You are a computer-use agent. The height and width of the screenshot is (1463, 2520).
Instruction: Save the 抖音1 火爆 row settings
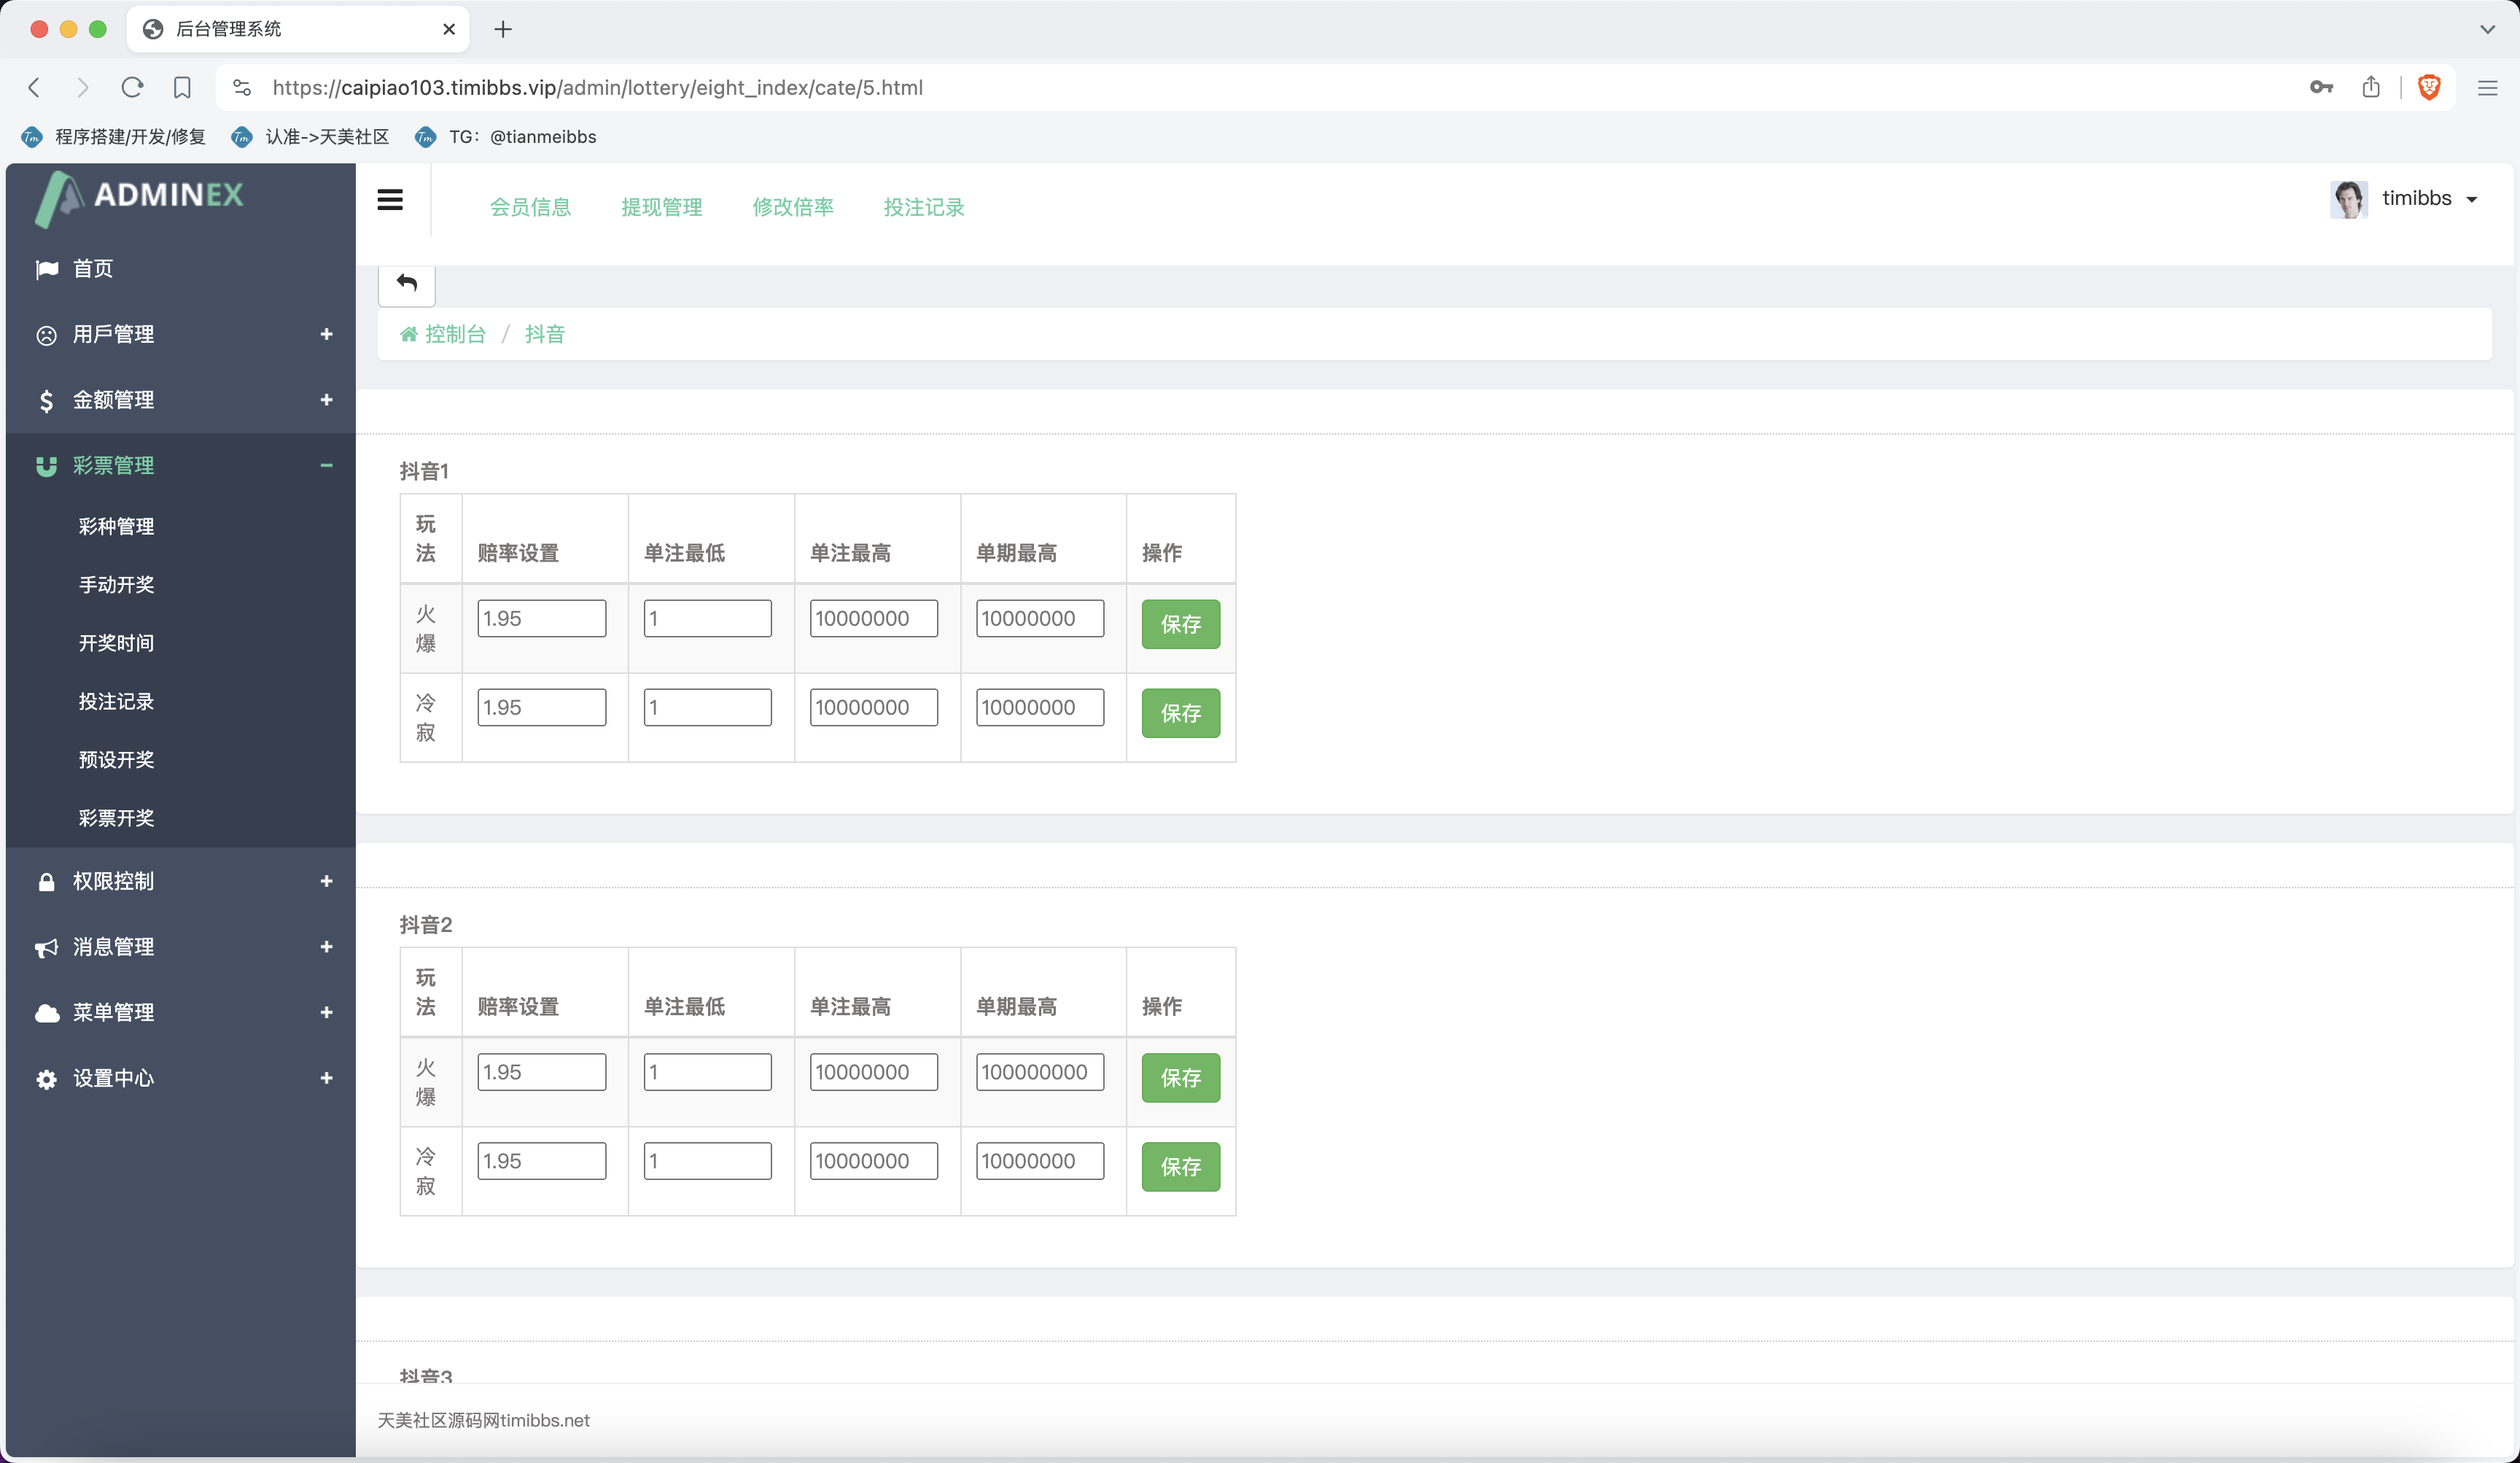click(1180, 624)
